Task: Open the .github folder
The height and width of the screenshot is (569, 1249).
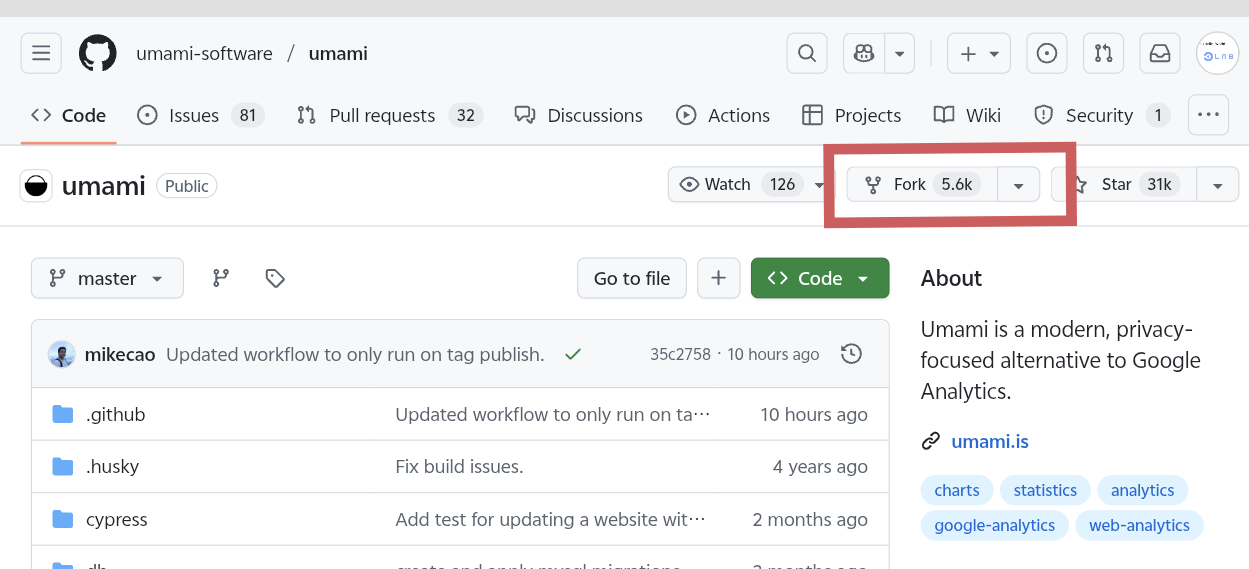Action: pos(115,414)
